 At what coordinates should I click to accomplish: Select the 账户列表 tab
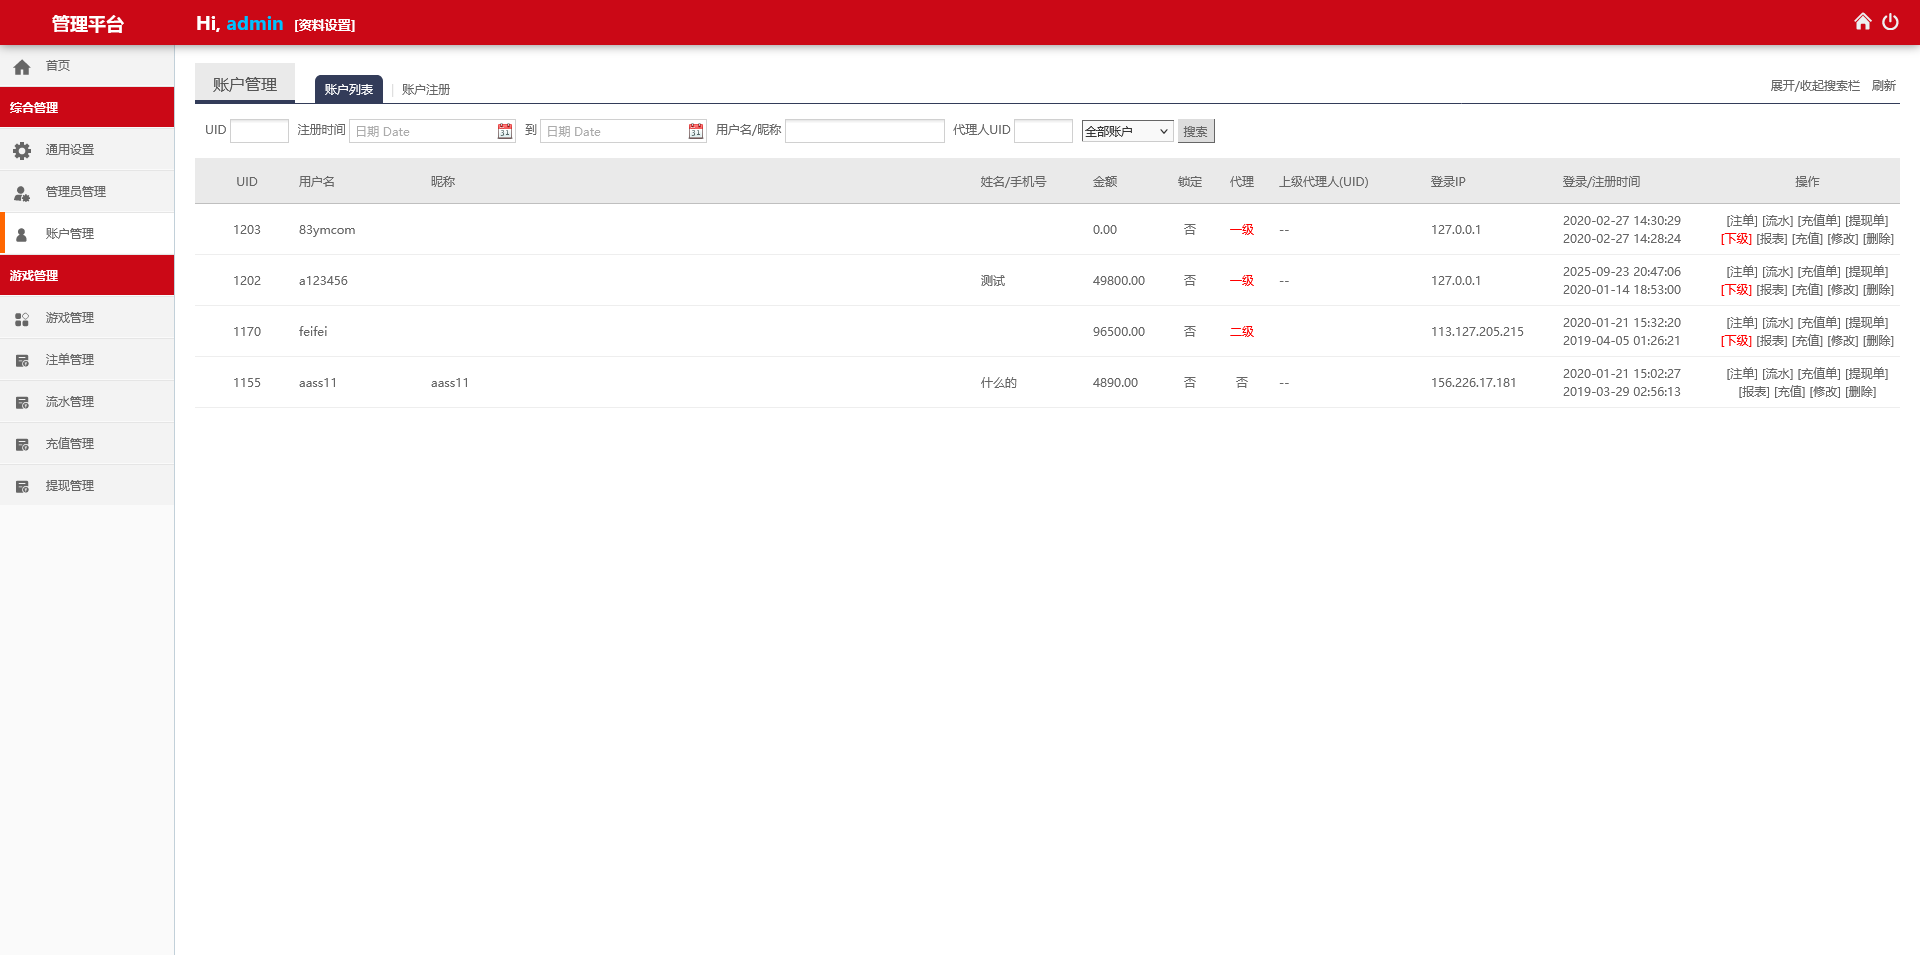pyautogui.click(x=349, y=89)
